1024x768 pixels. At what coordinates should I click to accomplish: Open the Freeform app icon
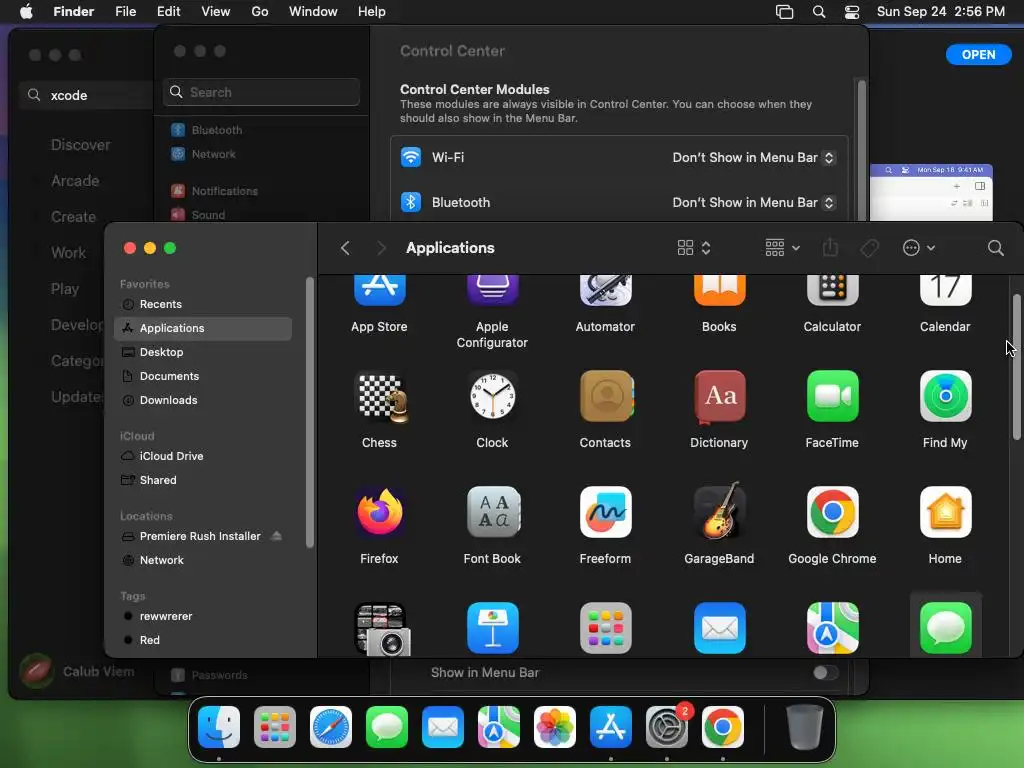(x=605, y=512)
